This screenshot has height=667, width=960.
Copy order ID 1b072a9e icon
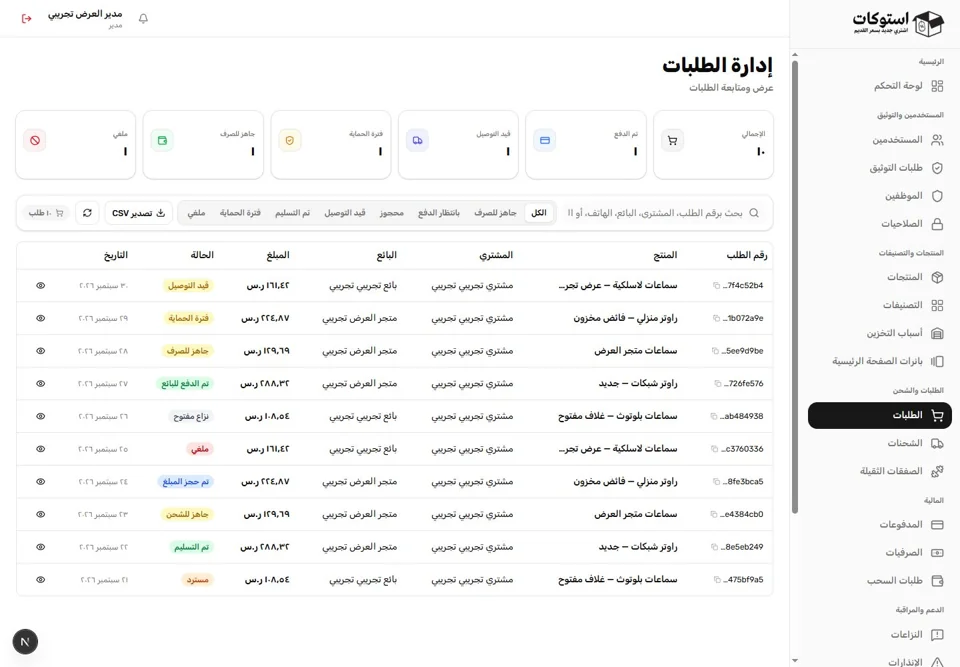pos(716,318)
